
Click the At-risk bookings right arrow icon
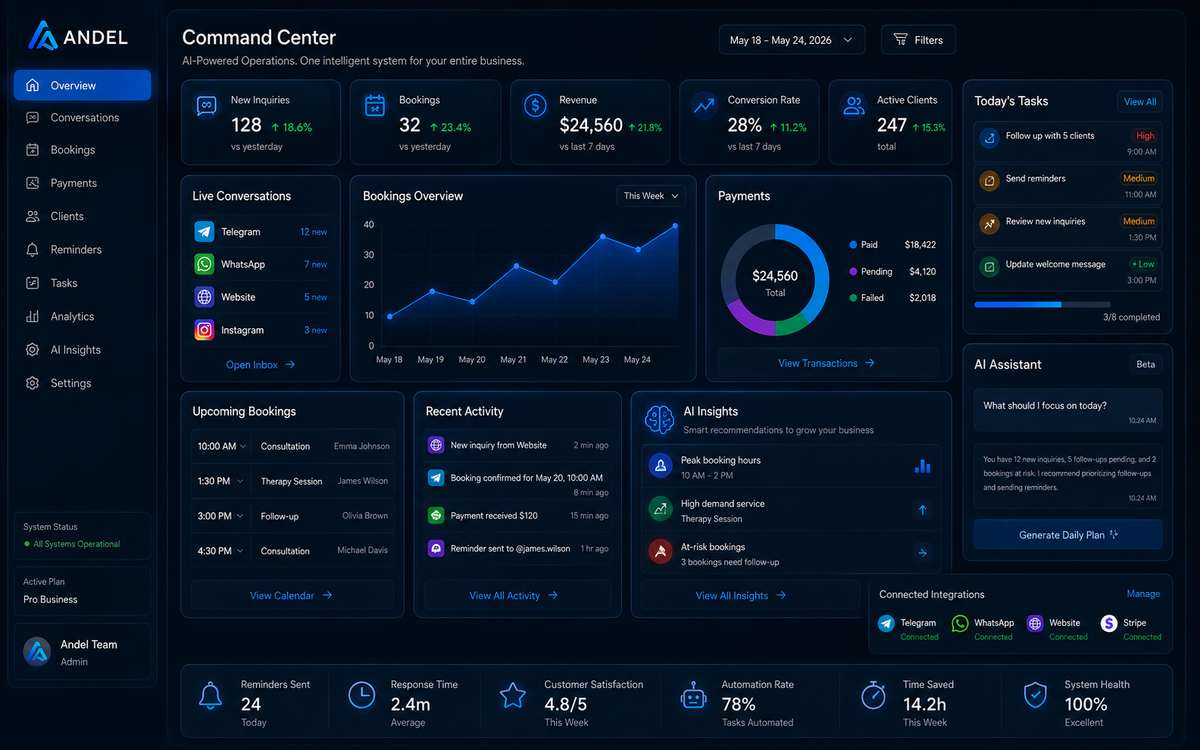click(922, 552)
